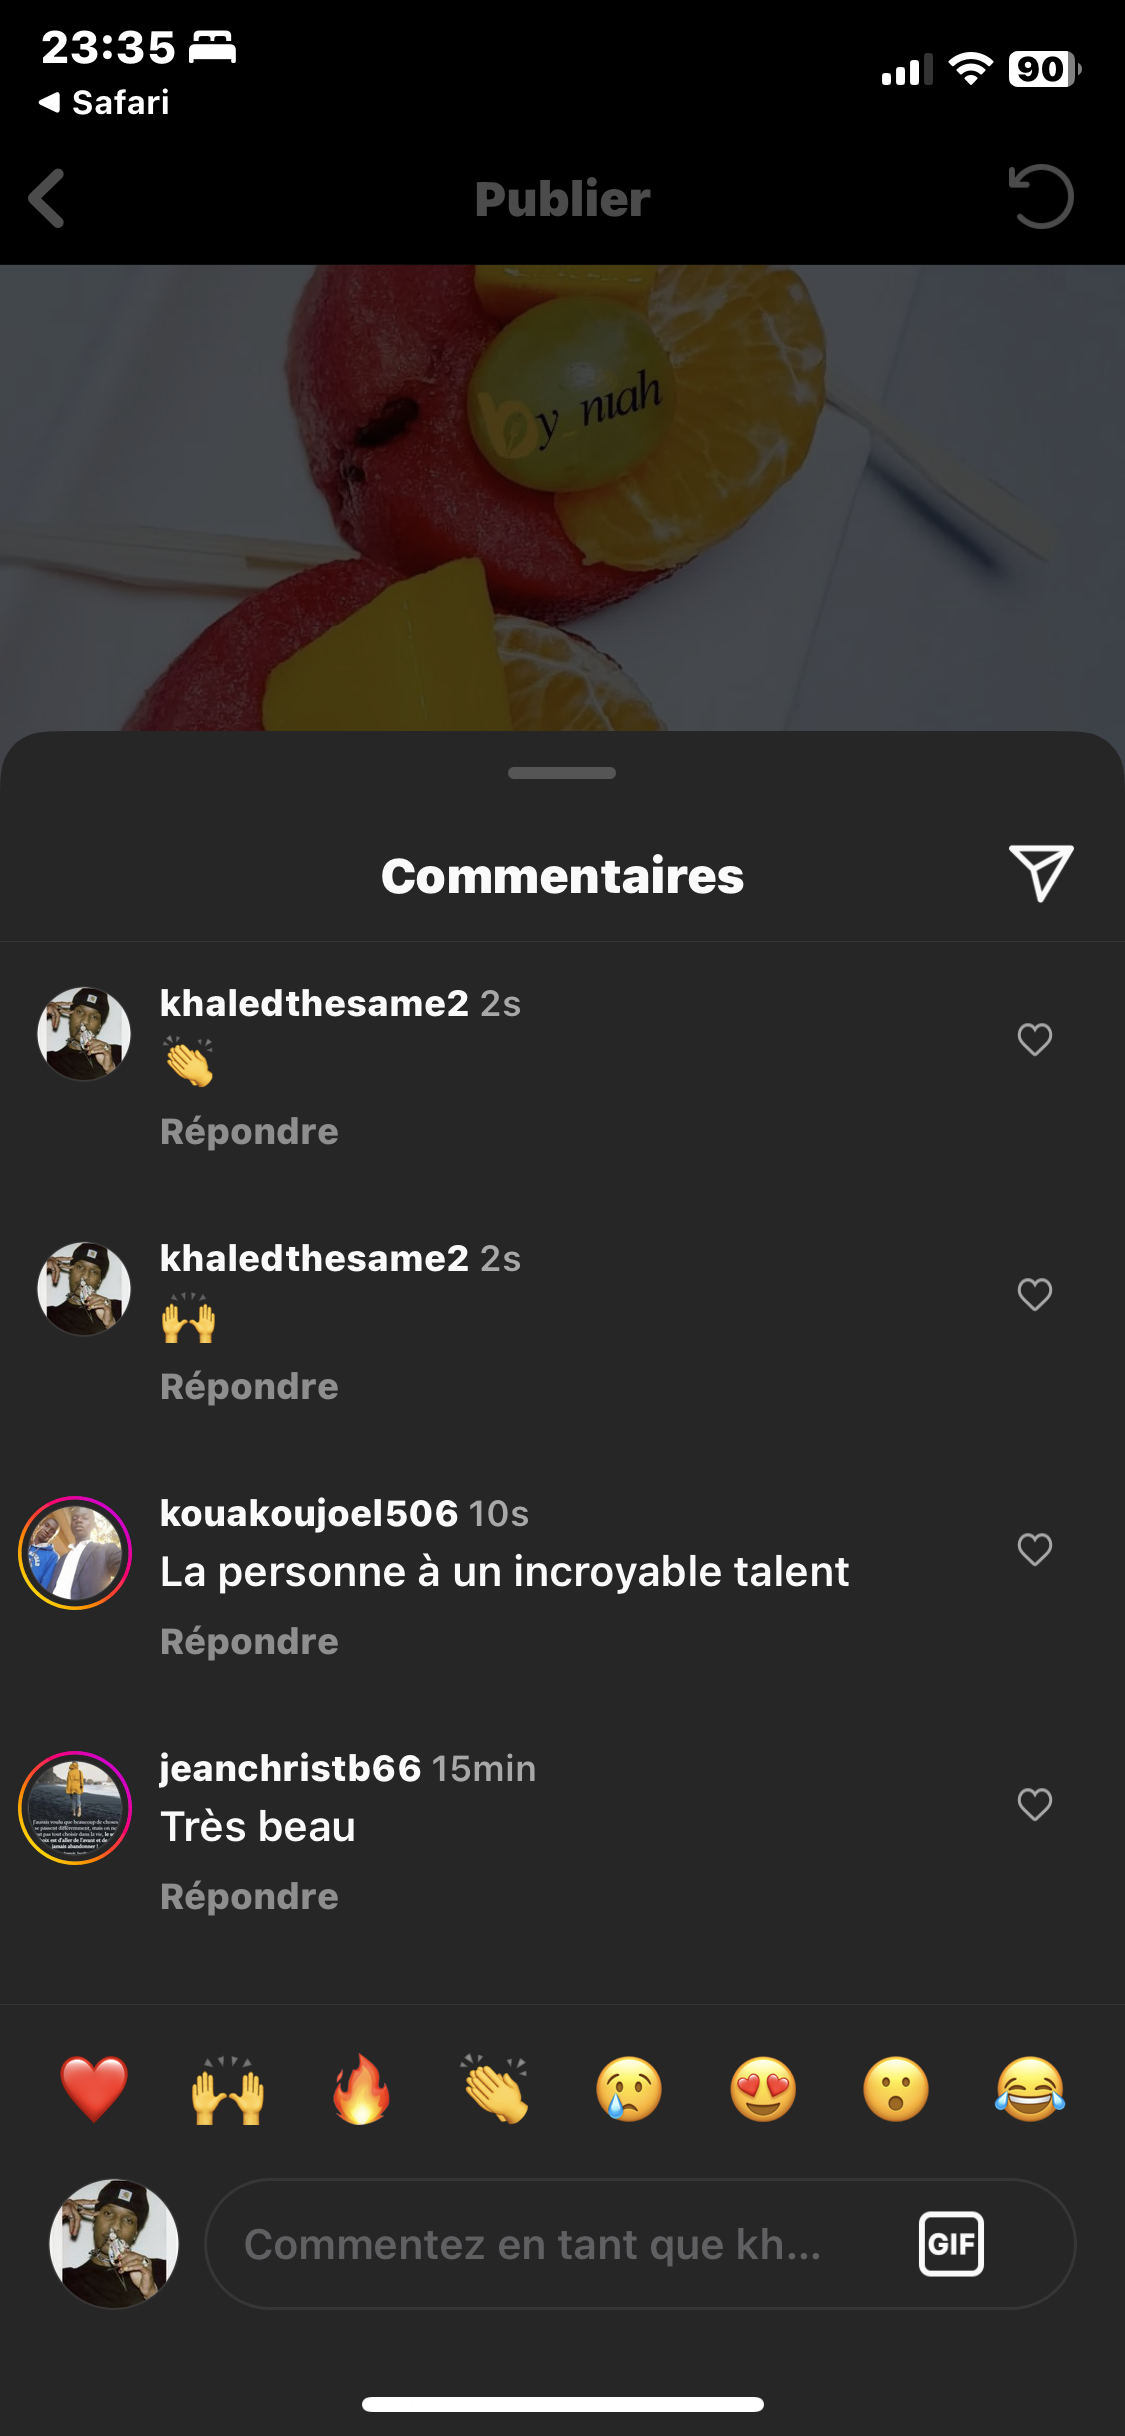Insert the fire emoji reaction
This screenshot has width=1125, height=2436.
(361, 2089)
